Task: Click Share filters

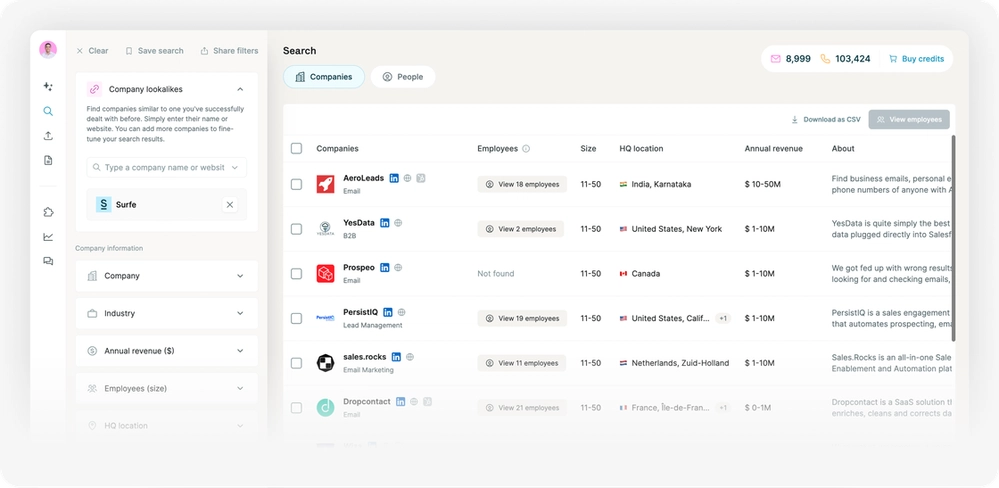Action: [229, 51]
